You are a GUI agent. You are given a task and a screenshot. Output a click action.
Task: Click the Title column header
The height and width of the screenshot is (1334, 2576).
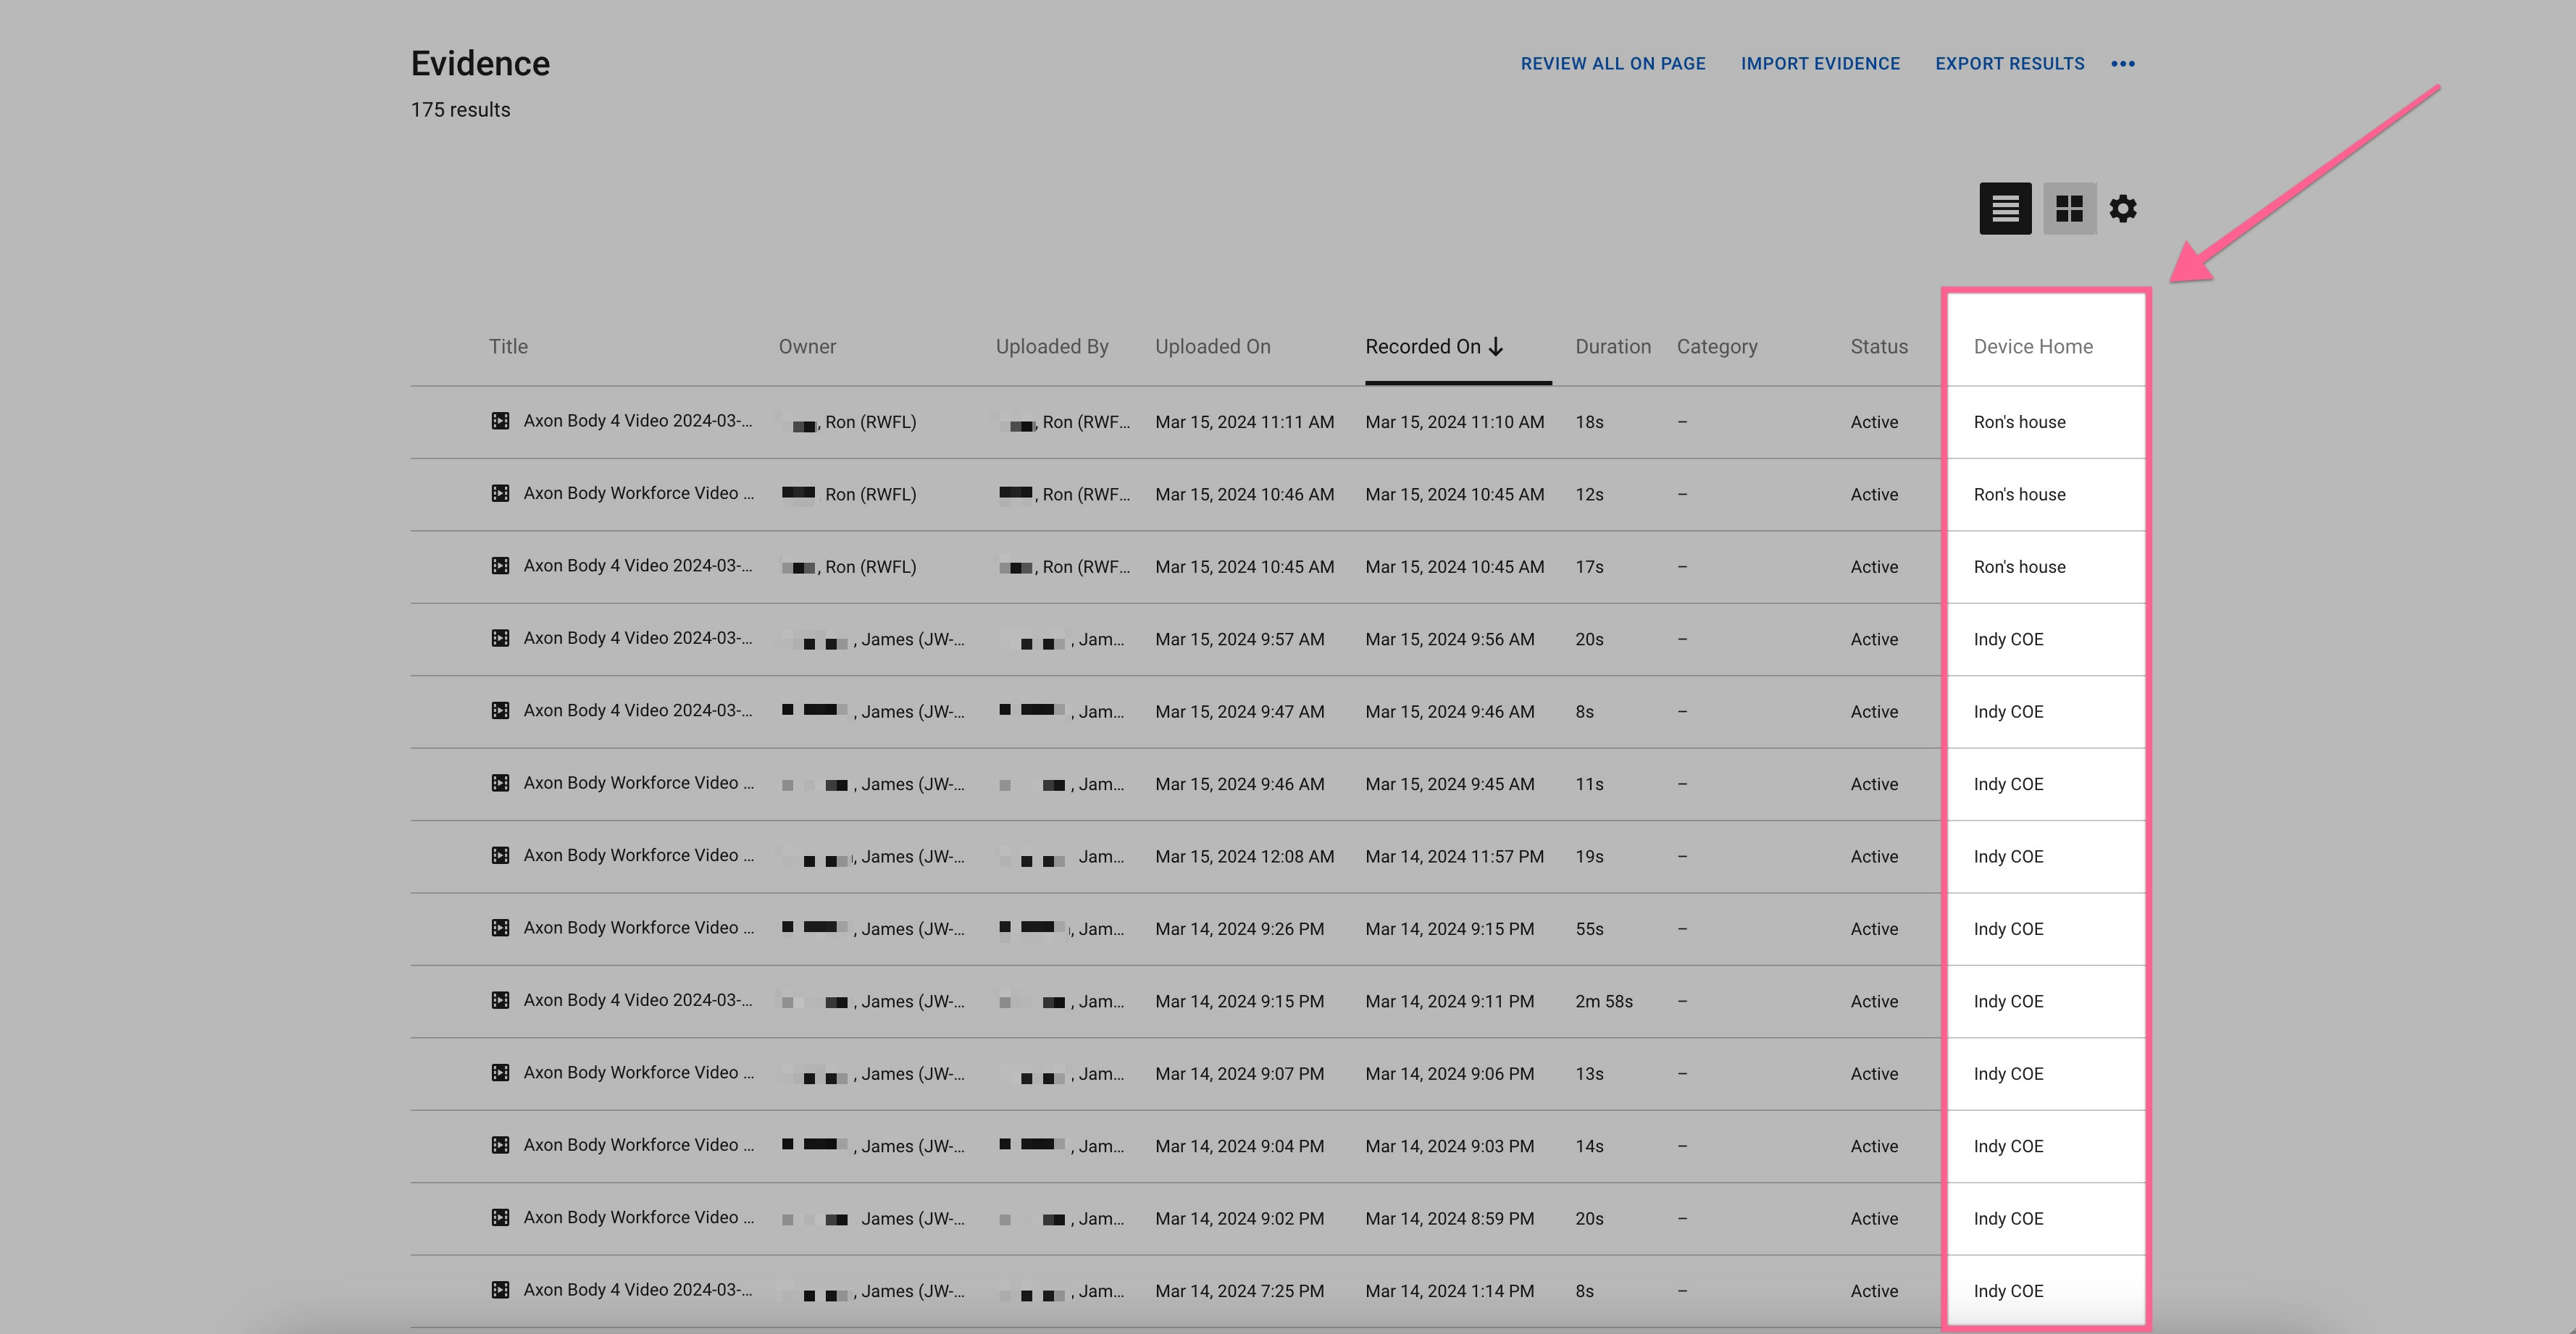pyautogui.click(x=508, y=346)
